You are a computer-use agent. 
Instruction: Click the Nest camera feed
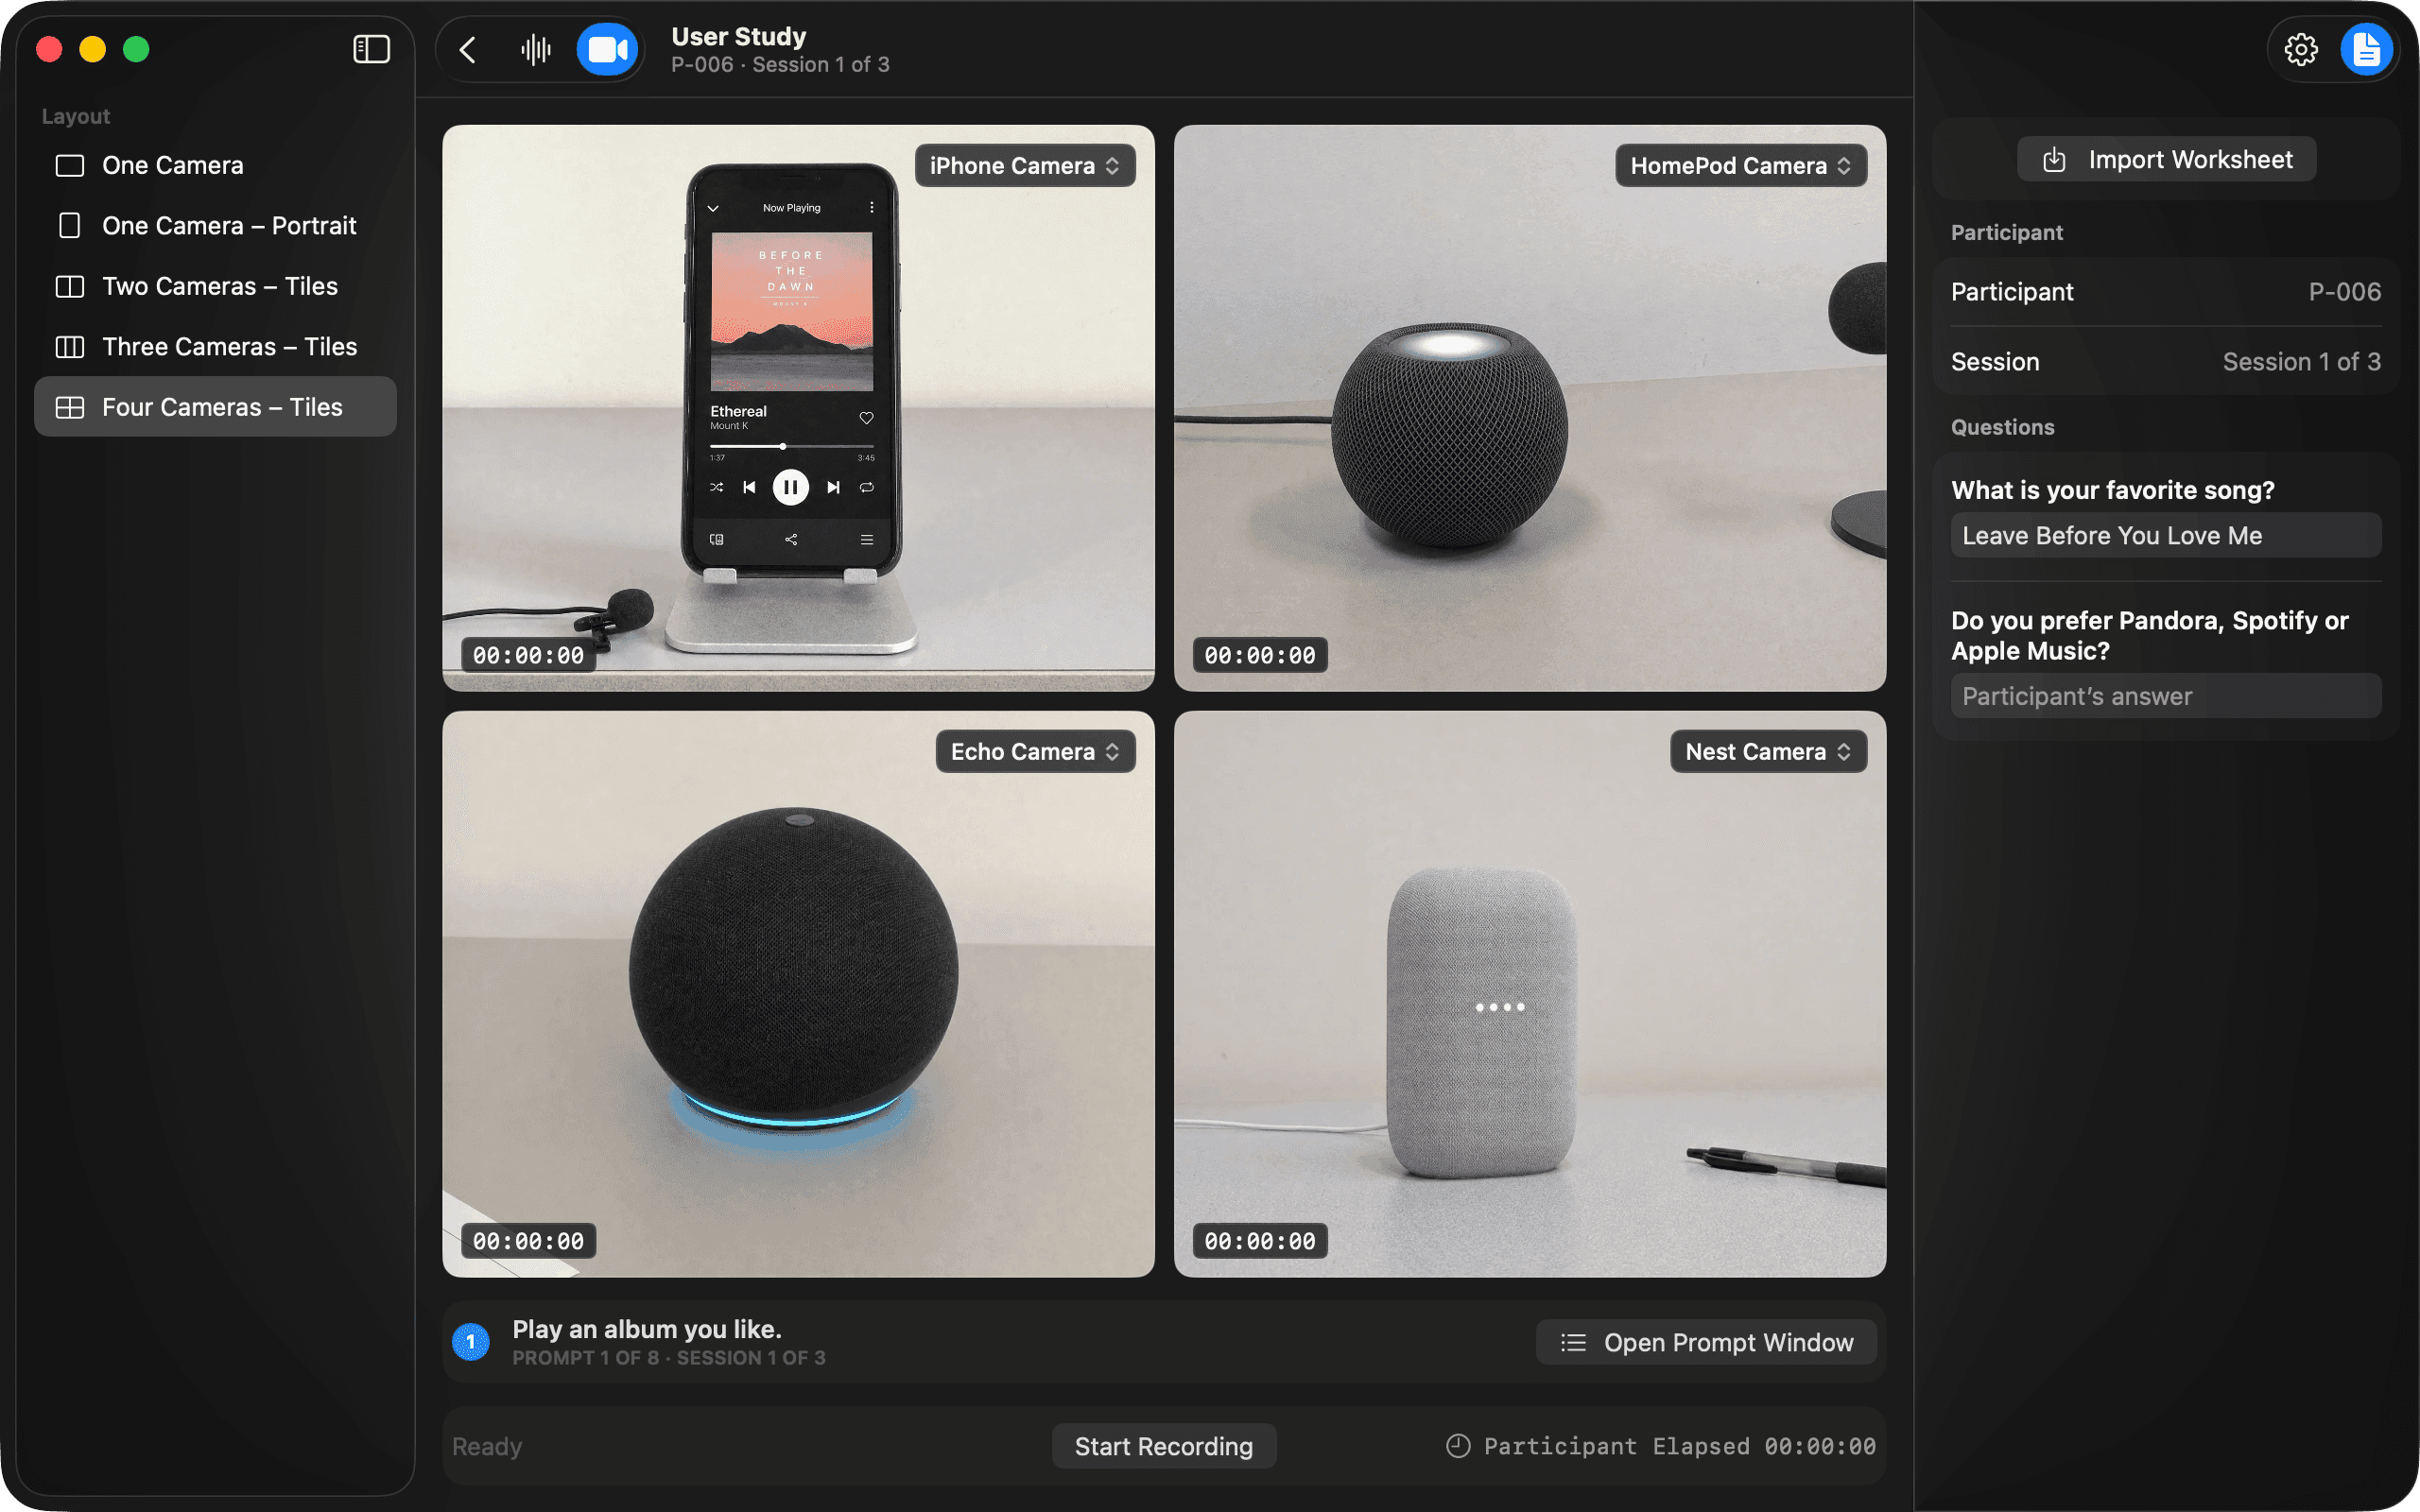1530,994
